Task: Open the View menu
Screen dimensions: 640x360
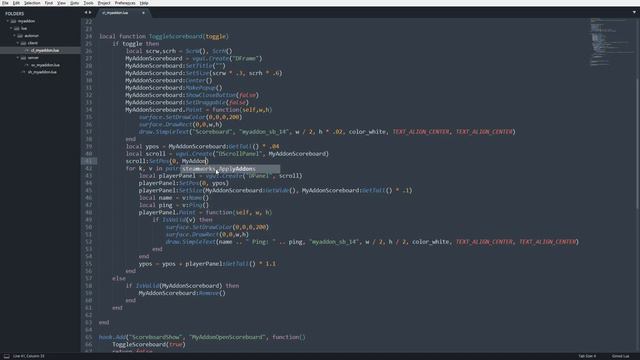Action: click(x=61, y=3)
